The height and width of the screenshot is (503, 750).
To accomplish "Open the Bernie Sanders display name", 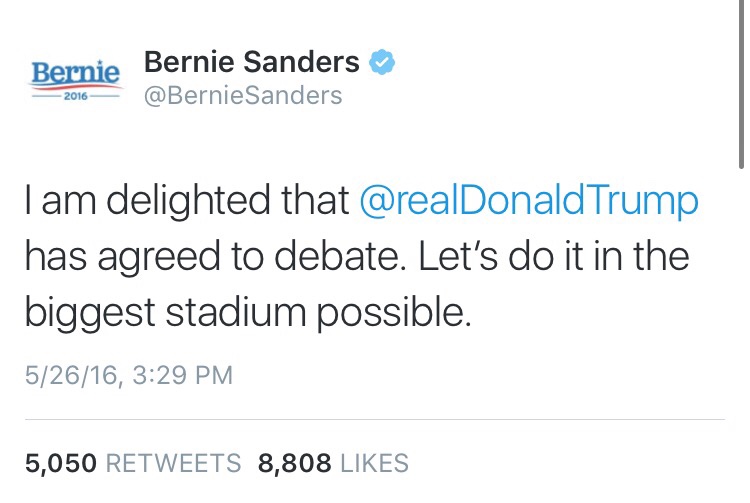I will coord(252,63).
